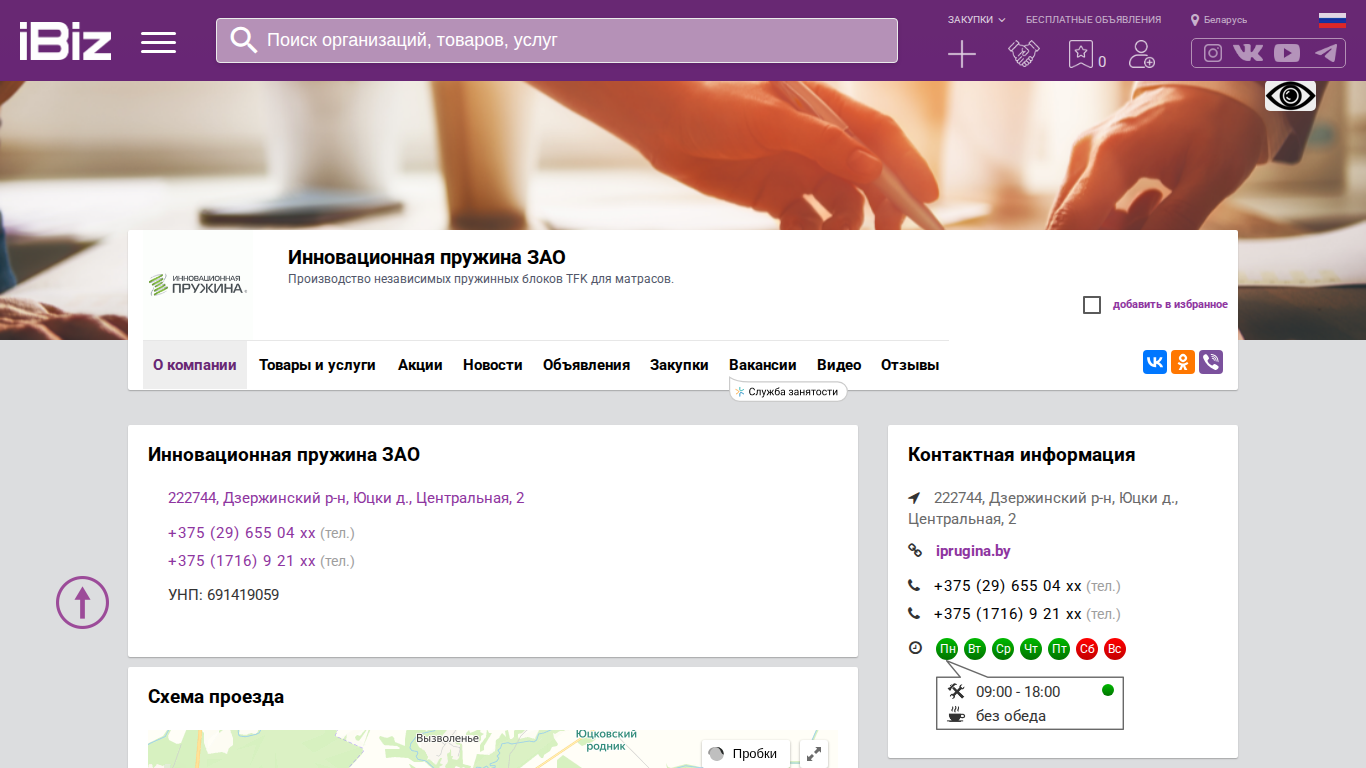This screenshot has height=768, width=1366.
Task: Toggle accessibility eye icon on banner
Action: [x=1290, y=96]
